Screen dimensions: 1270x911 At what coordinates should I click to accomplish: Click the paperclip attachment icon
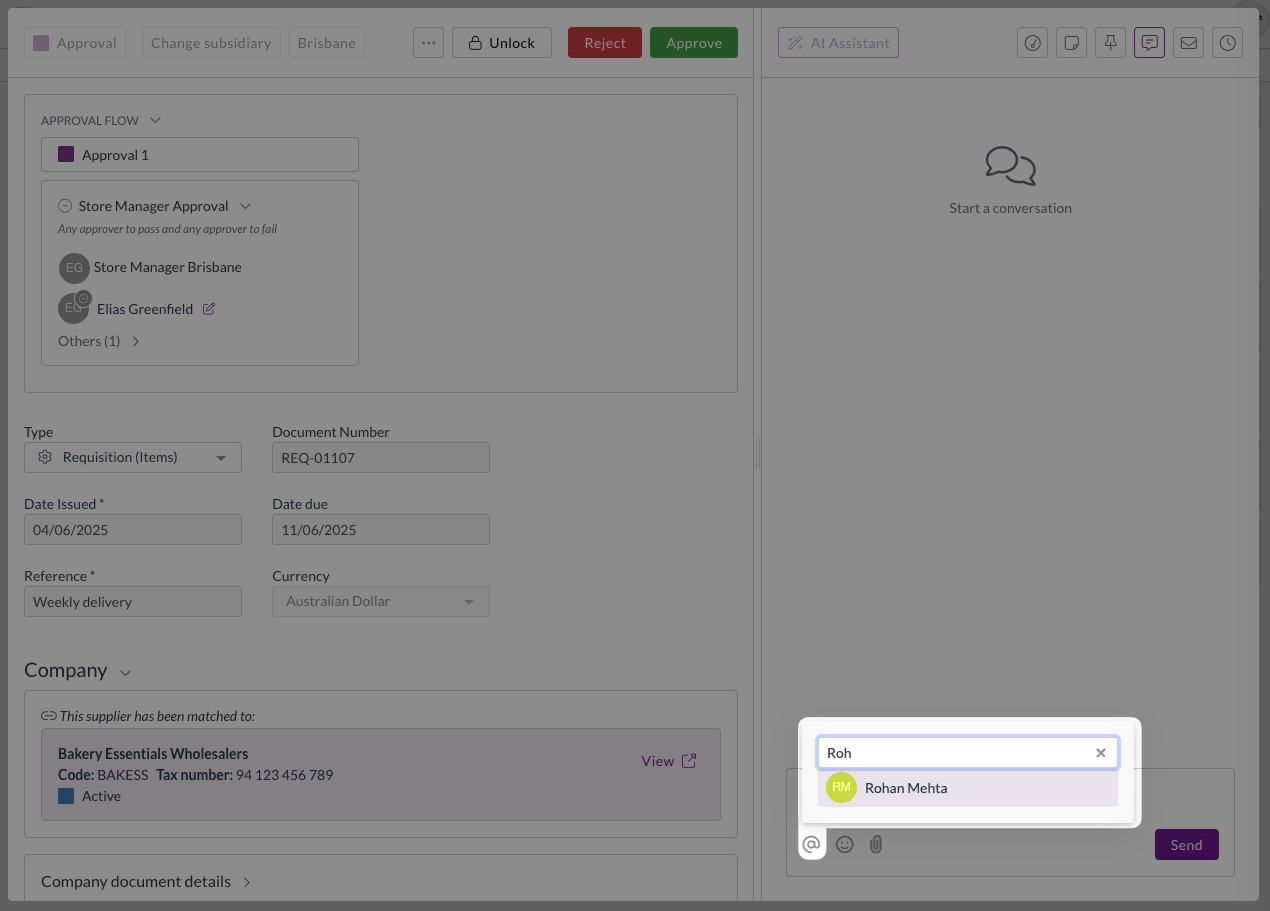point(876,844)
